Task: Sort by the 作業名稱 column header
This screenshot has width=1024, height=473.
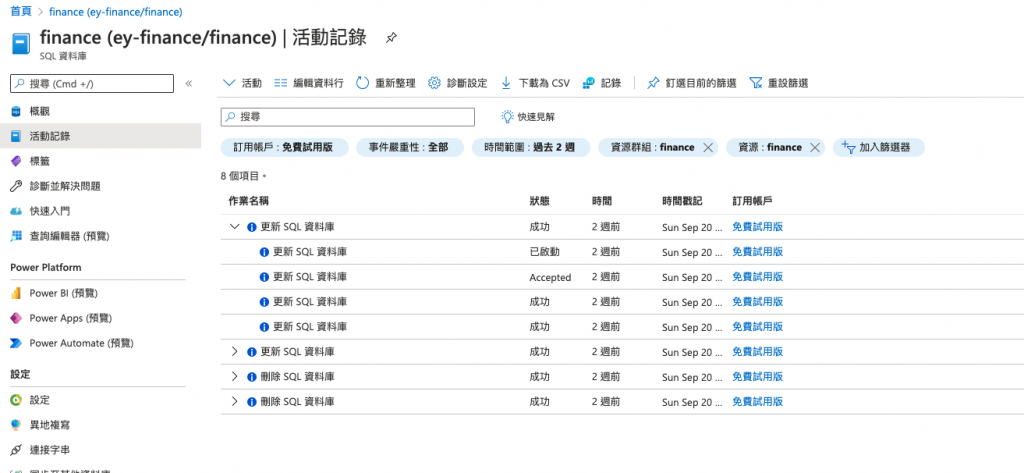Action: pyautogui.click(x=248, y=201)
